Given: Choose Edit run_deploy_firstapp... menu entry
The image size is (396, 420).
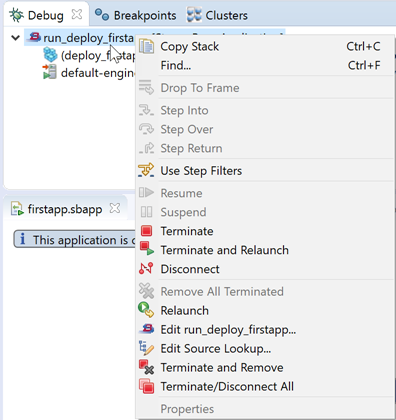Looking at the screenshot, I should 228,329.
